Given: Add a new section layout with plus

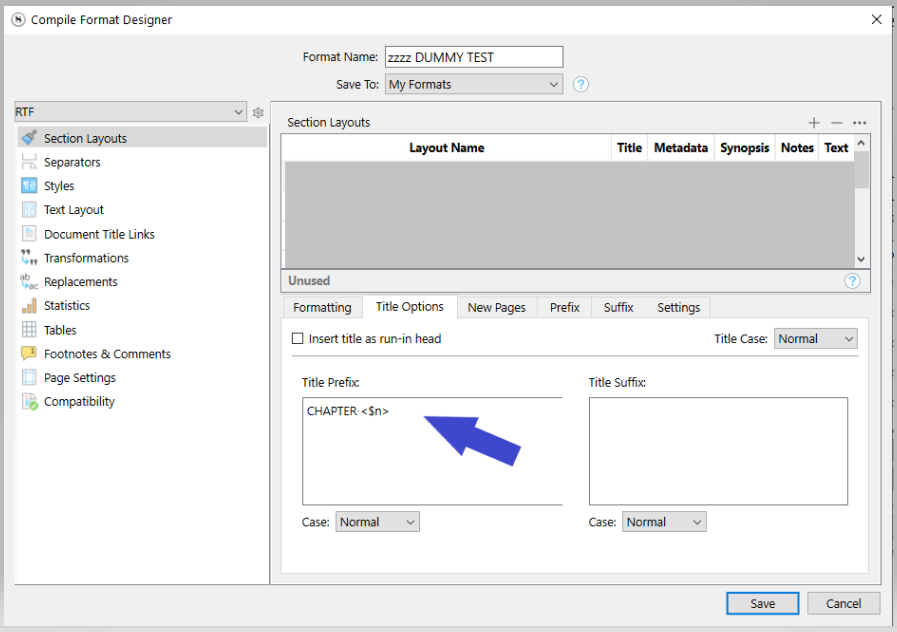Looking at the screenshot, I should [x=814, y=123].
